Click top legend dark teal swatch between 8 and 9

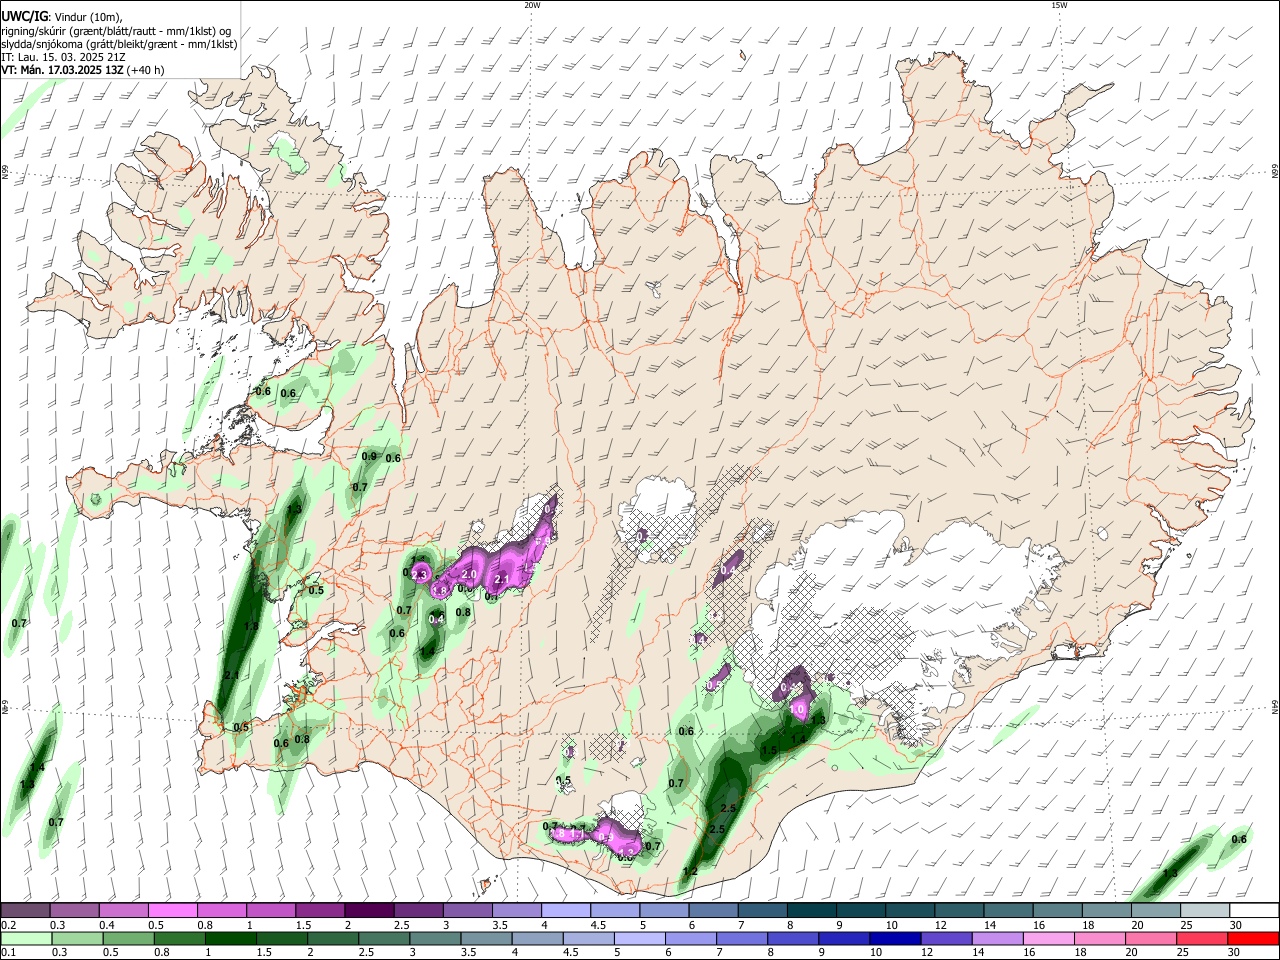pos(811,910)
